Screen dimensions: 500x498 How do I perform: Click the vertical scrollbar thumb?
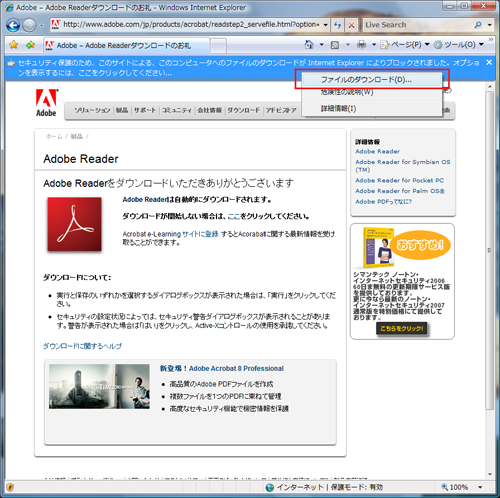pyautogui.click(x=489, y=250)
